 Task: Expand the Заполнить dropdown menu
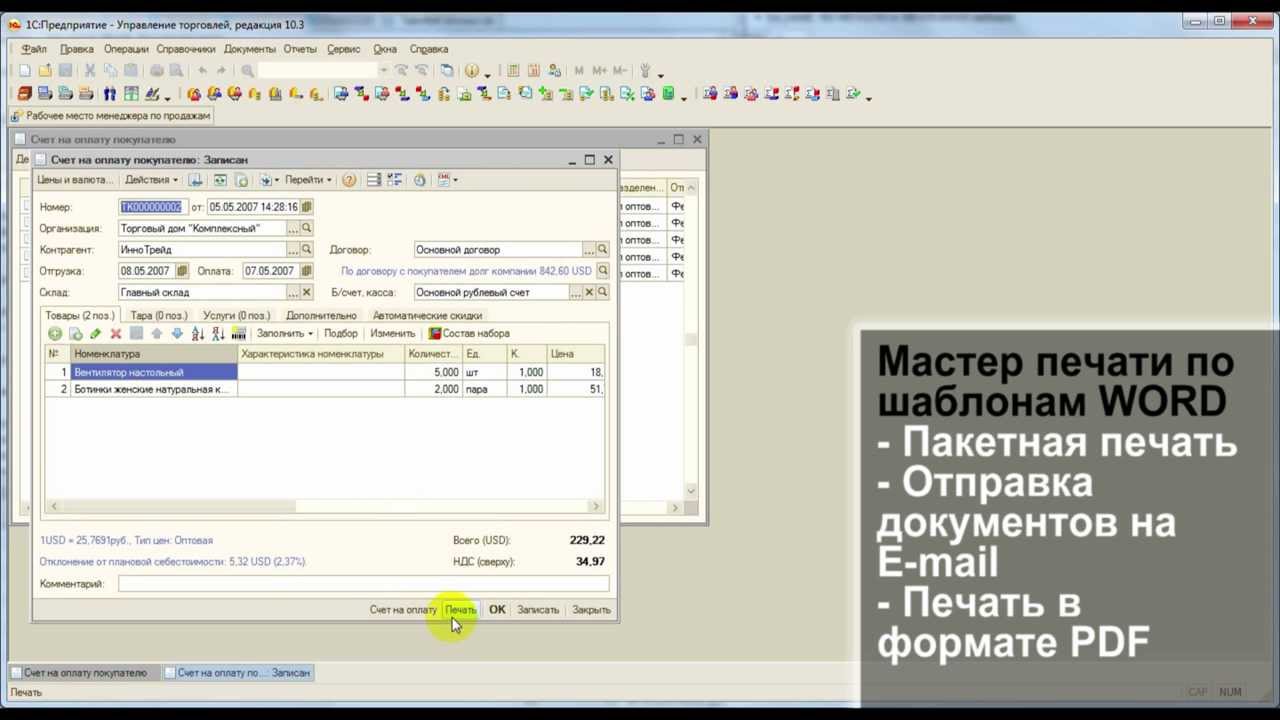284,333
